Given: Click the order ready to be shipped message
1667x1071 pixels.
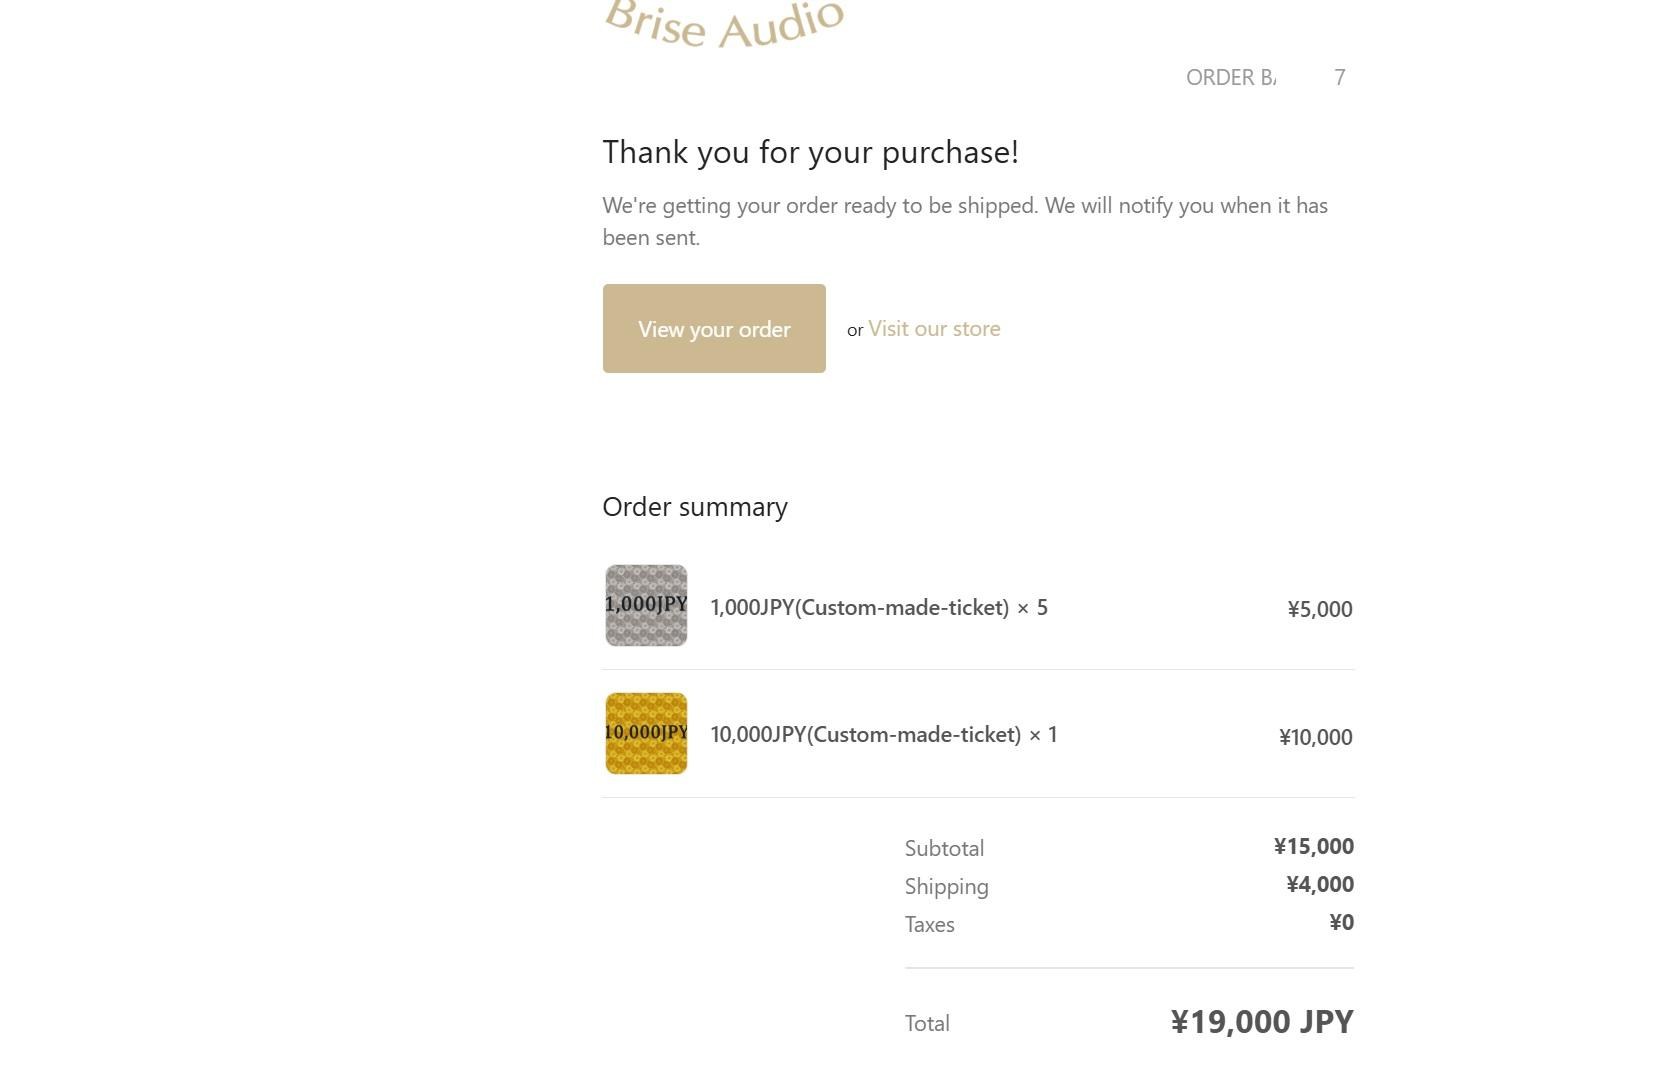Looking at the screenshot, I should [965, 221].
